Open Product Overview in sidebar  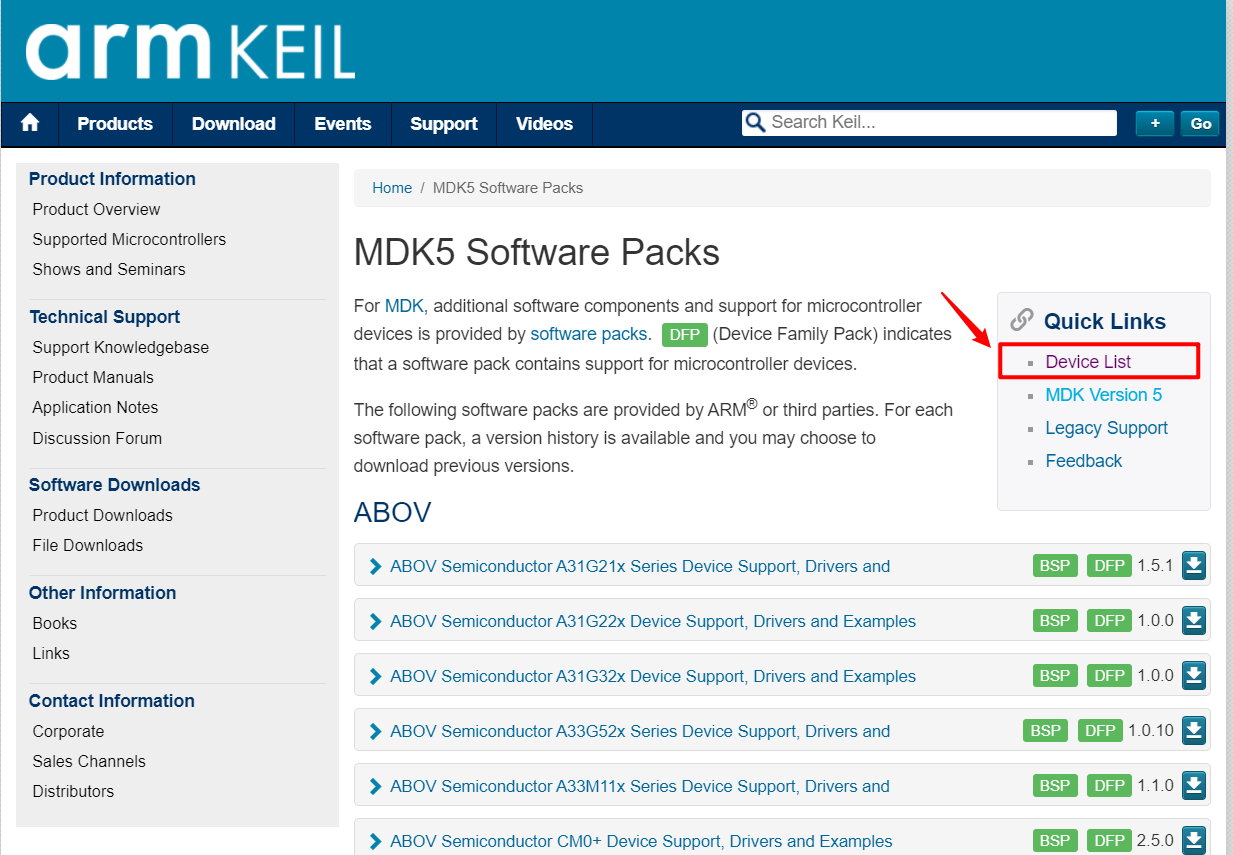96,209
